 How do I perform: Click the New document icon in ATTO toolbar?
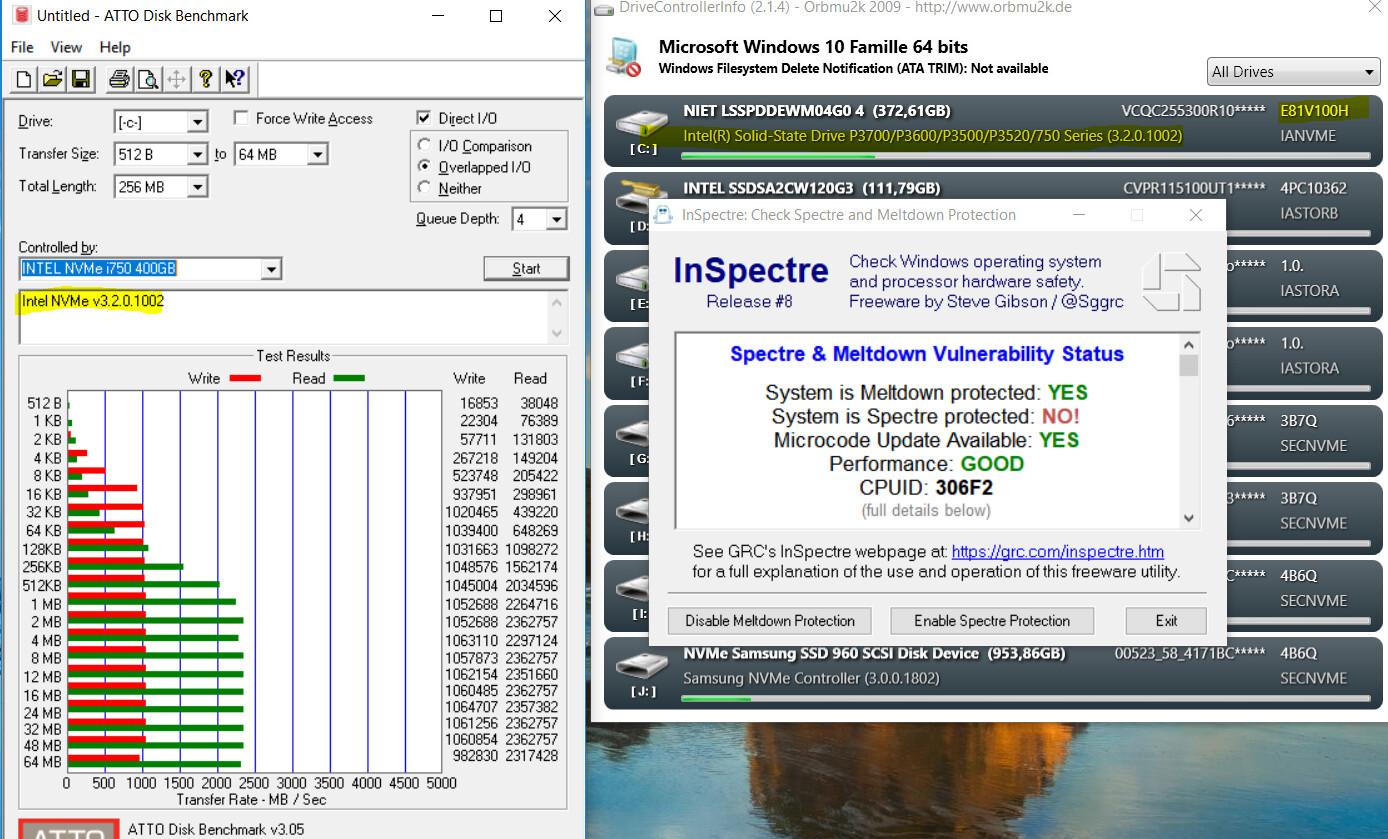pyautogui.click(x=24, y=79)
